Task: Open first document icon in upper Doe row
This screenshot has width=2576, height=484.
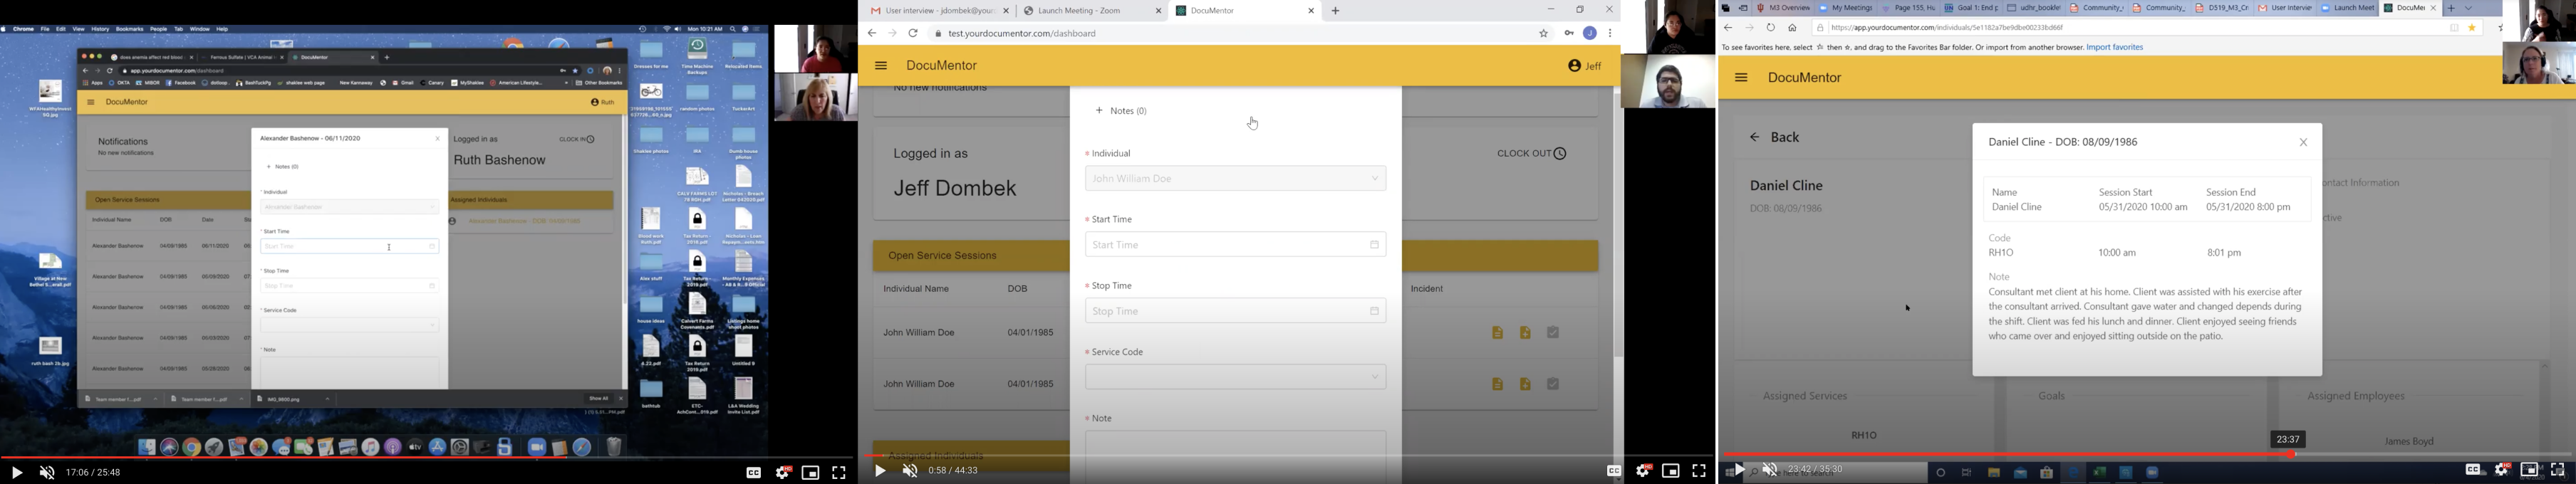Action: tap(1497, 333)
